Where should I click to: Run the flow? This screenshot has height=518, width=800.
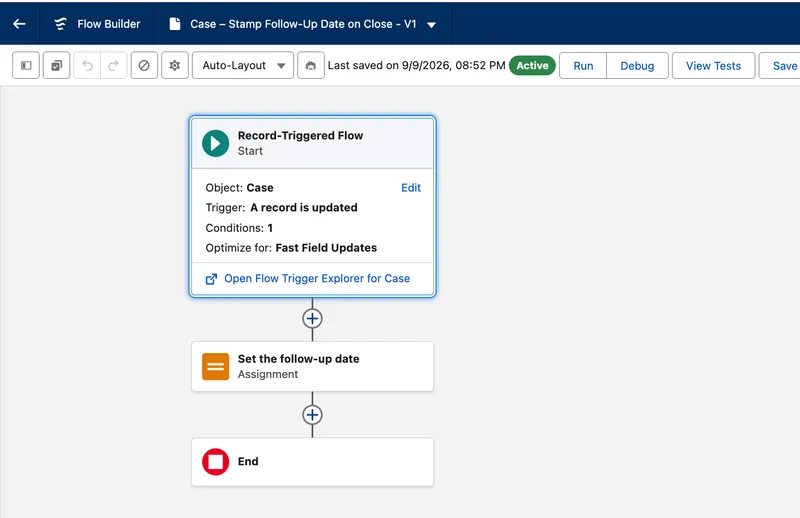583,66
